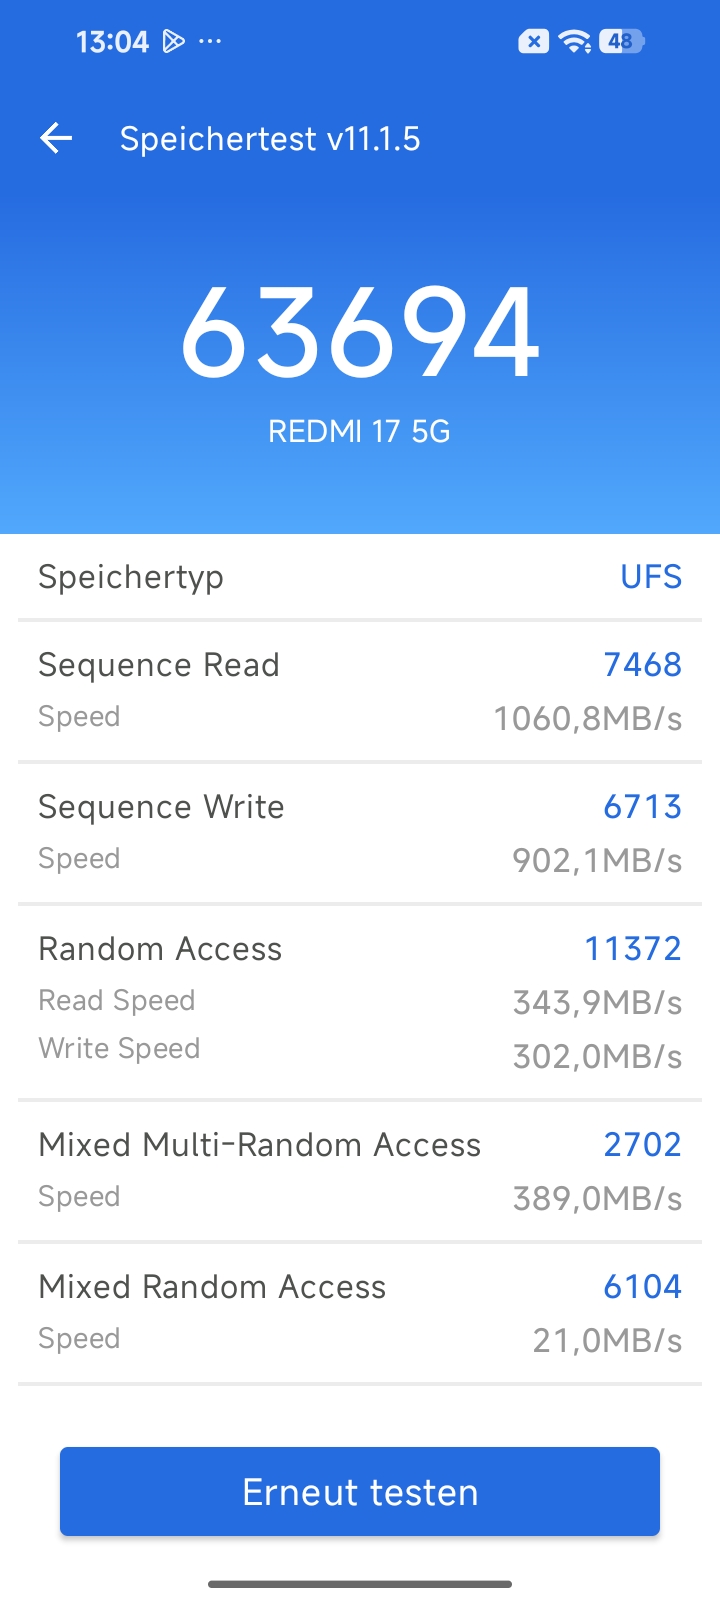
Task: Select the Speichertyp UFS row
Action: 360,577
